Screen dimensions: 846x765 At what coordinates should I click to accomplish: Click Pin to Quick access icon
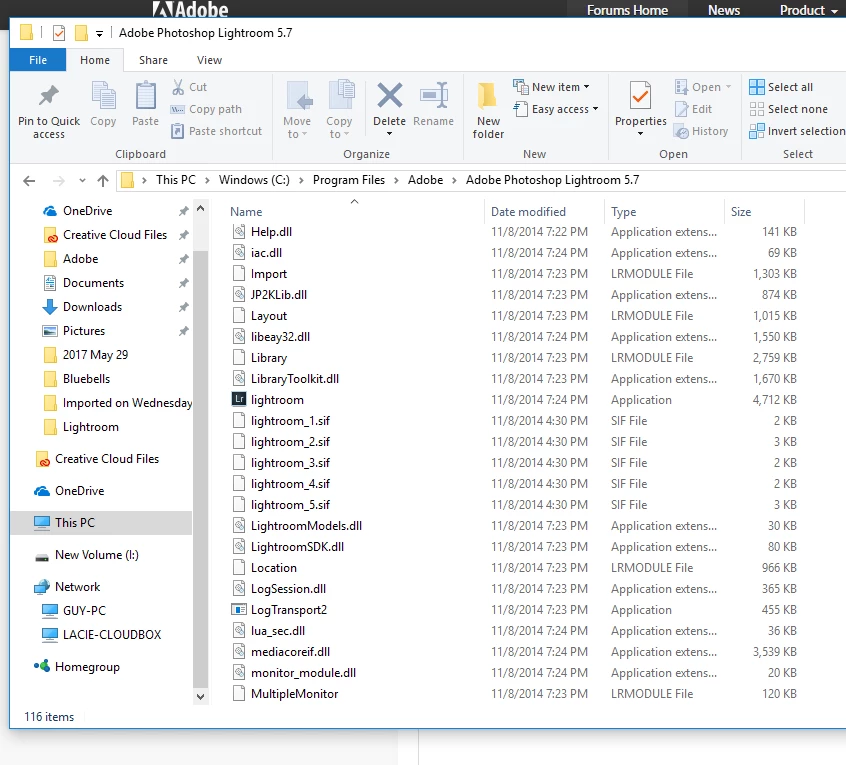49,97
